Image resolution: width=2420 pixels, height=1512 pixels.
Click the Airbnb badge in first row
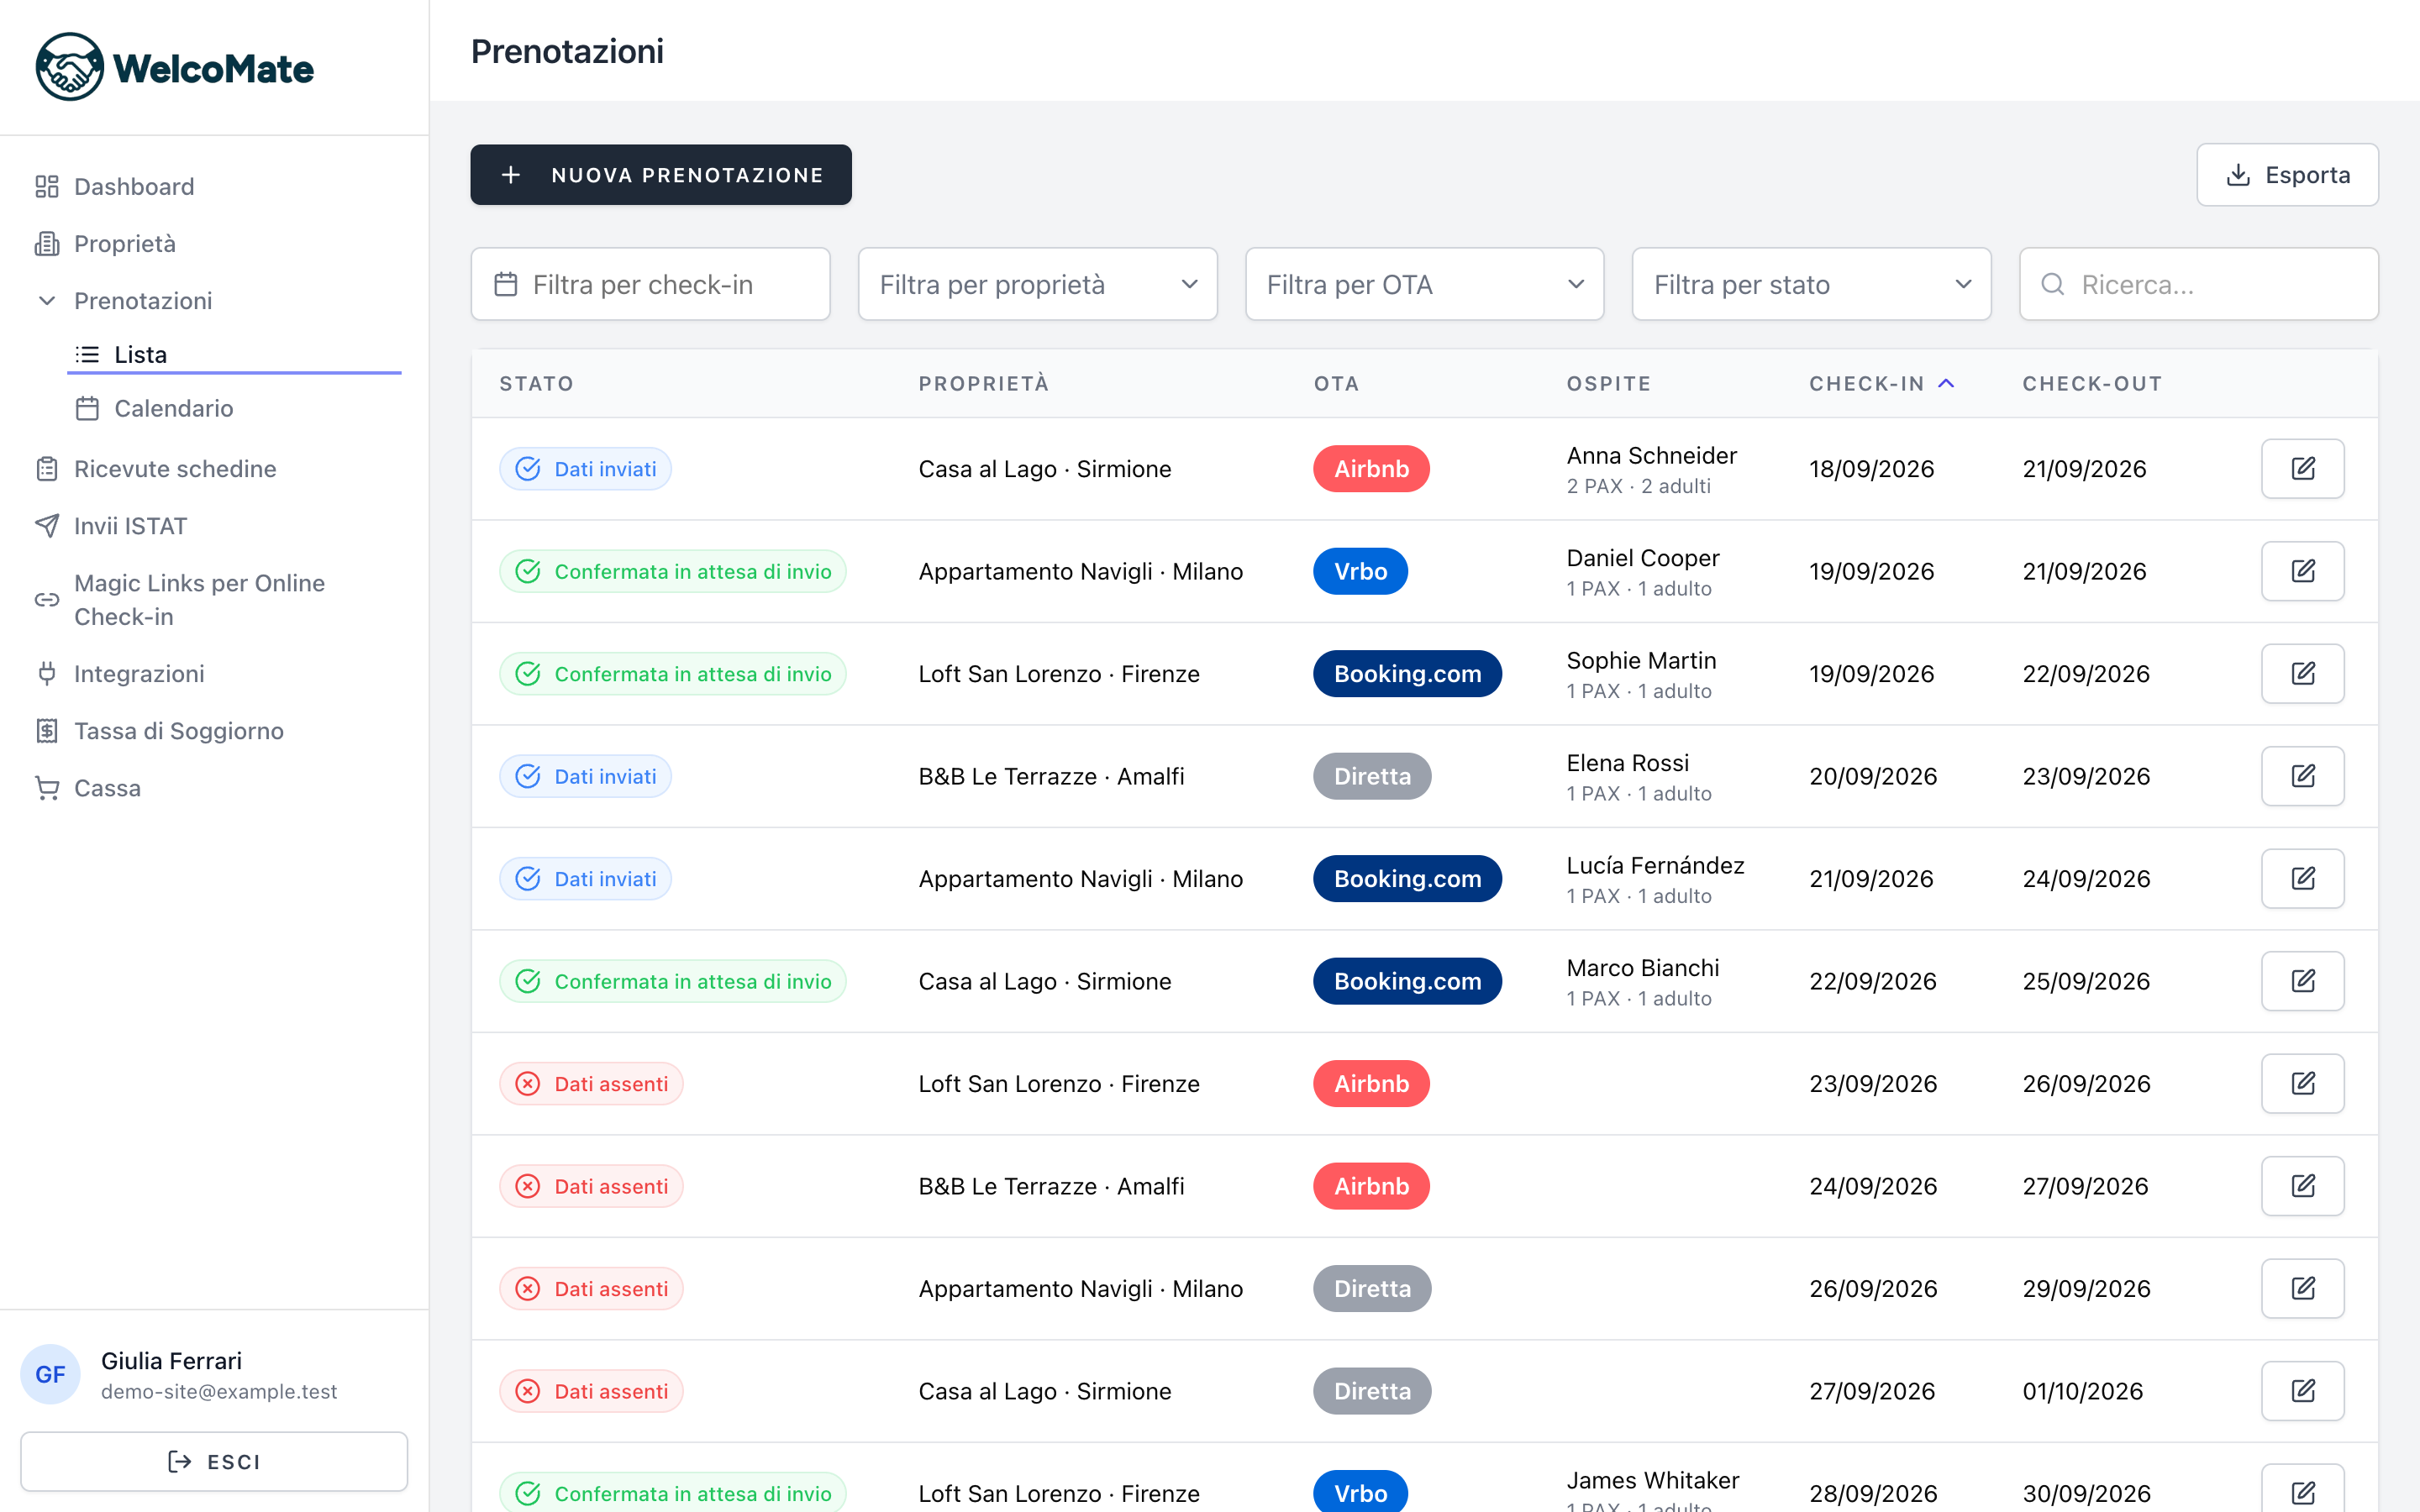[x=1371, y=469]
